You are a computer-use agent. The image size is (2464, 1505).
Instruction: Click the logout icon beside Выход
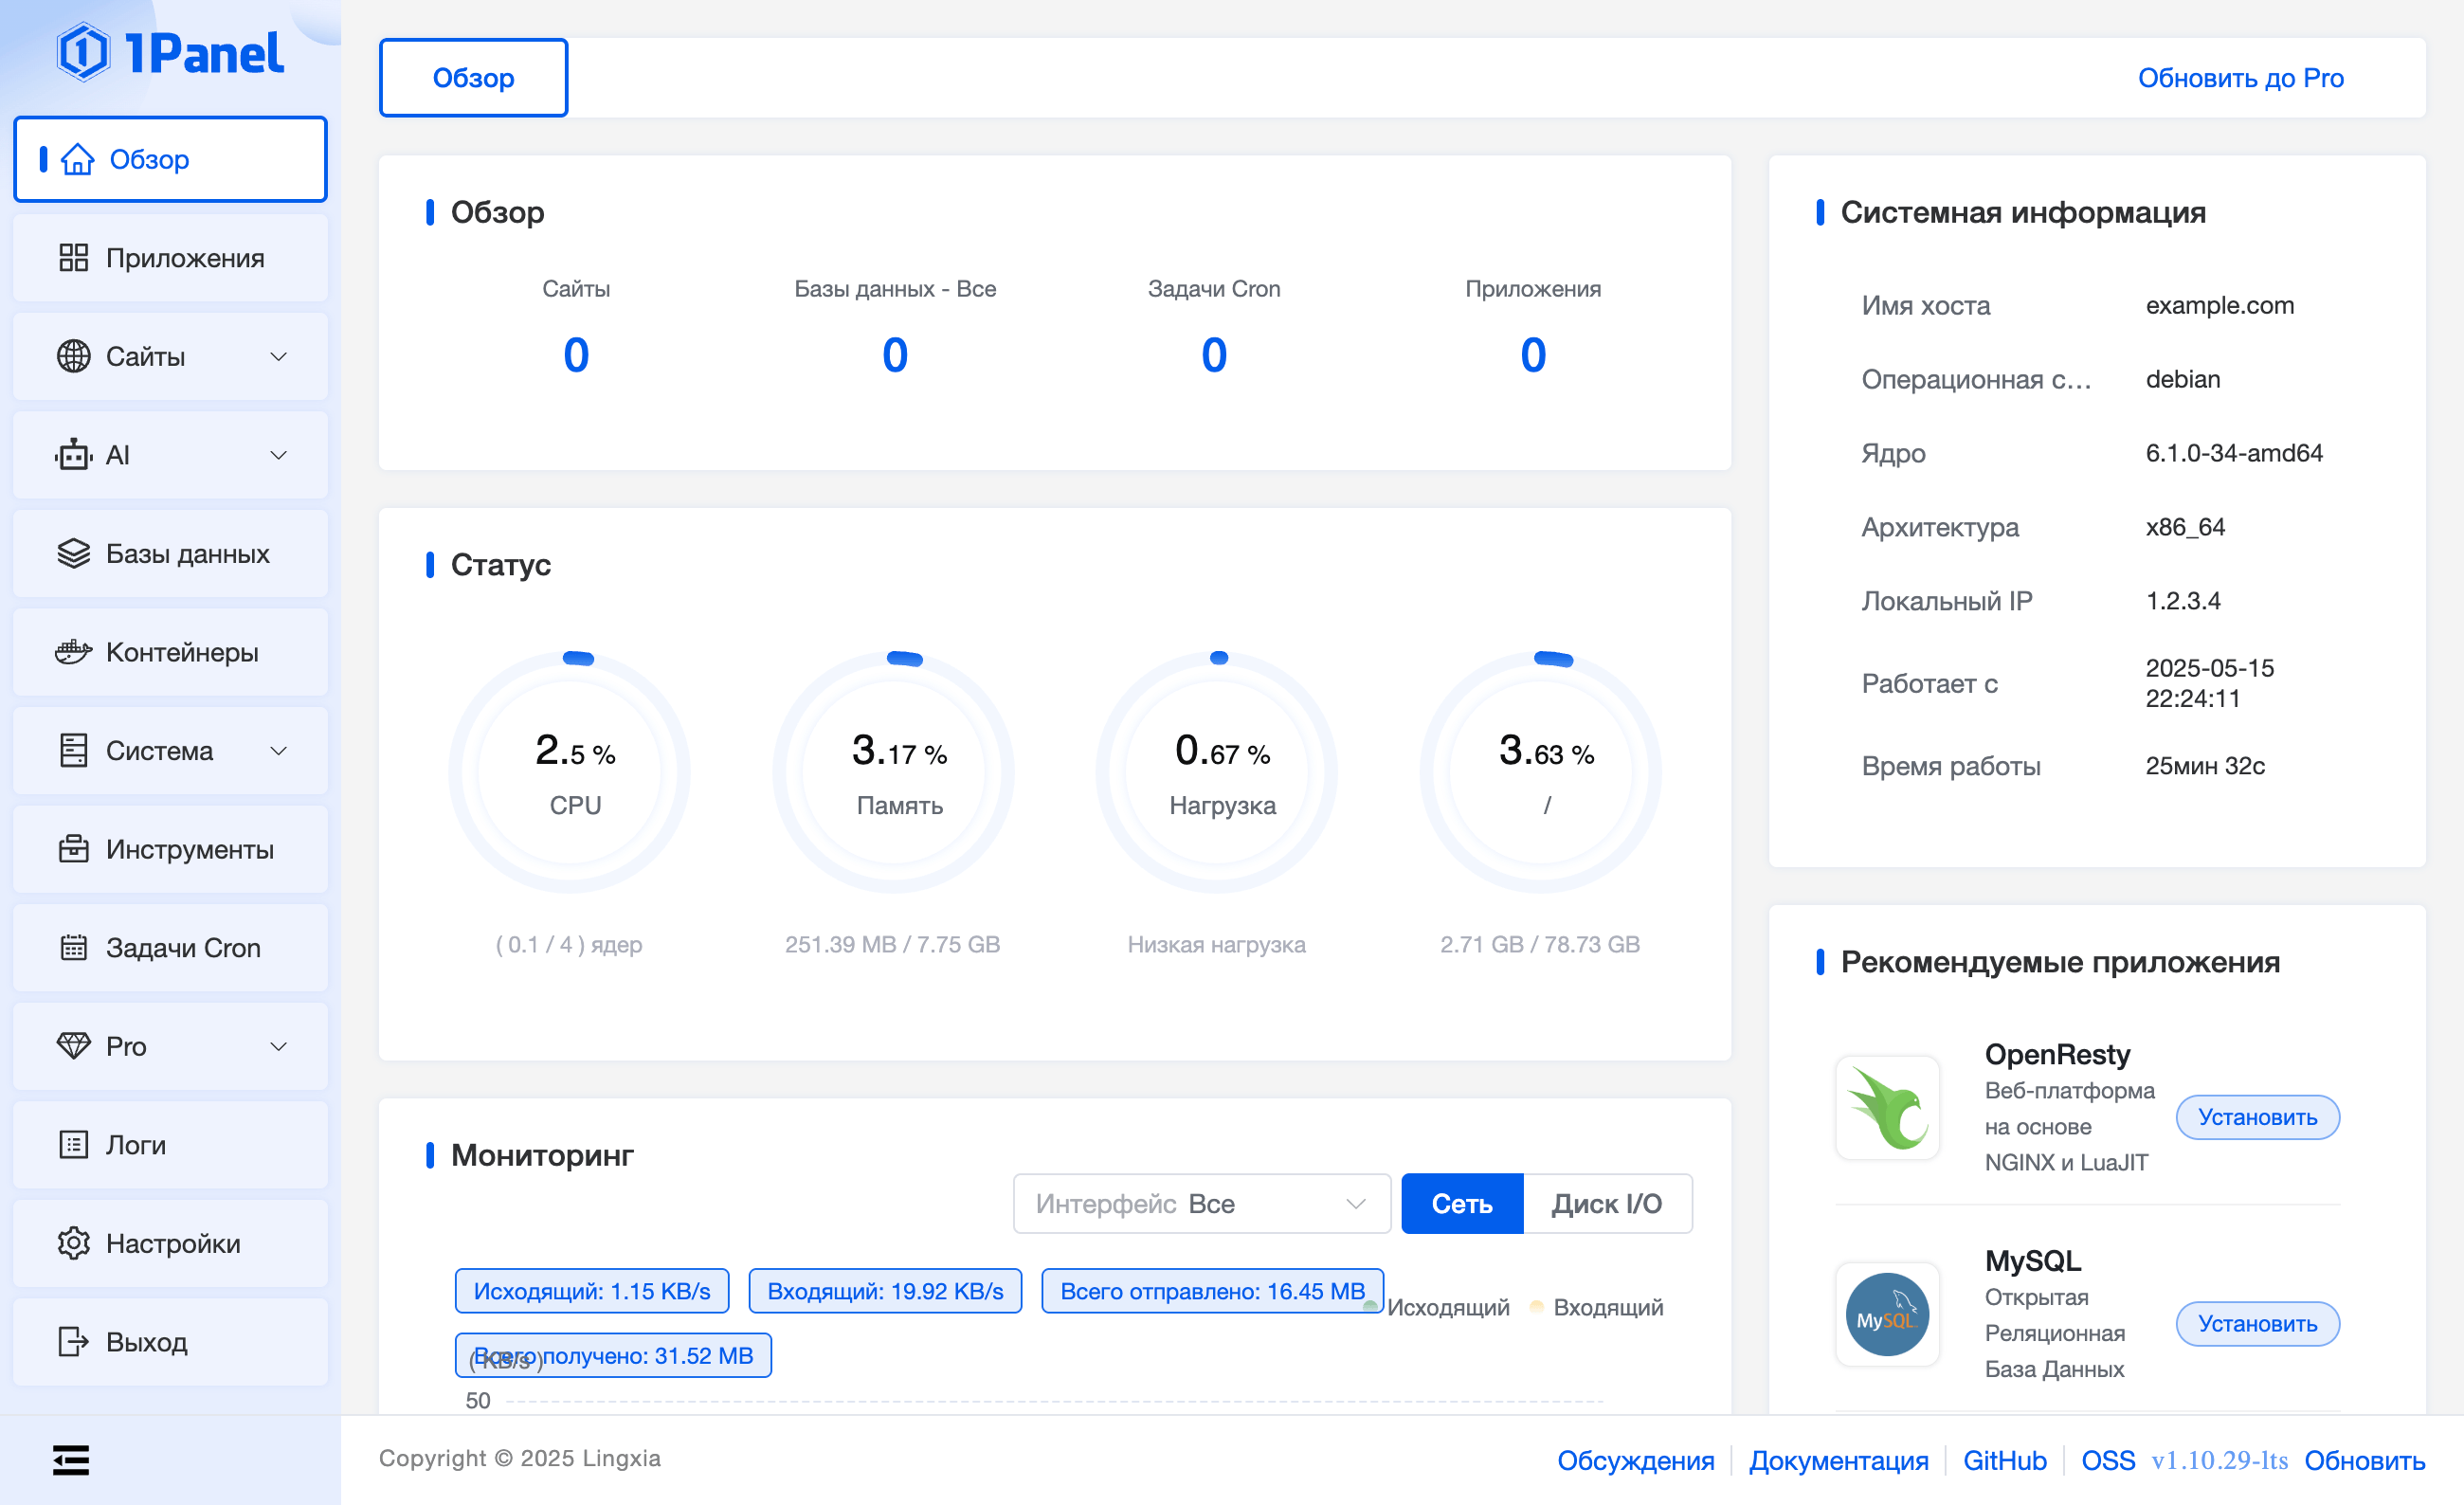pos(73,1341)
